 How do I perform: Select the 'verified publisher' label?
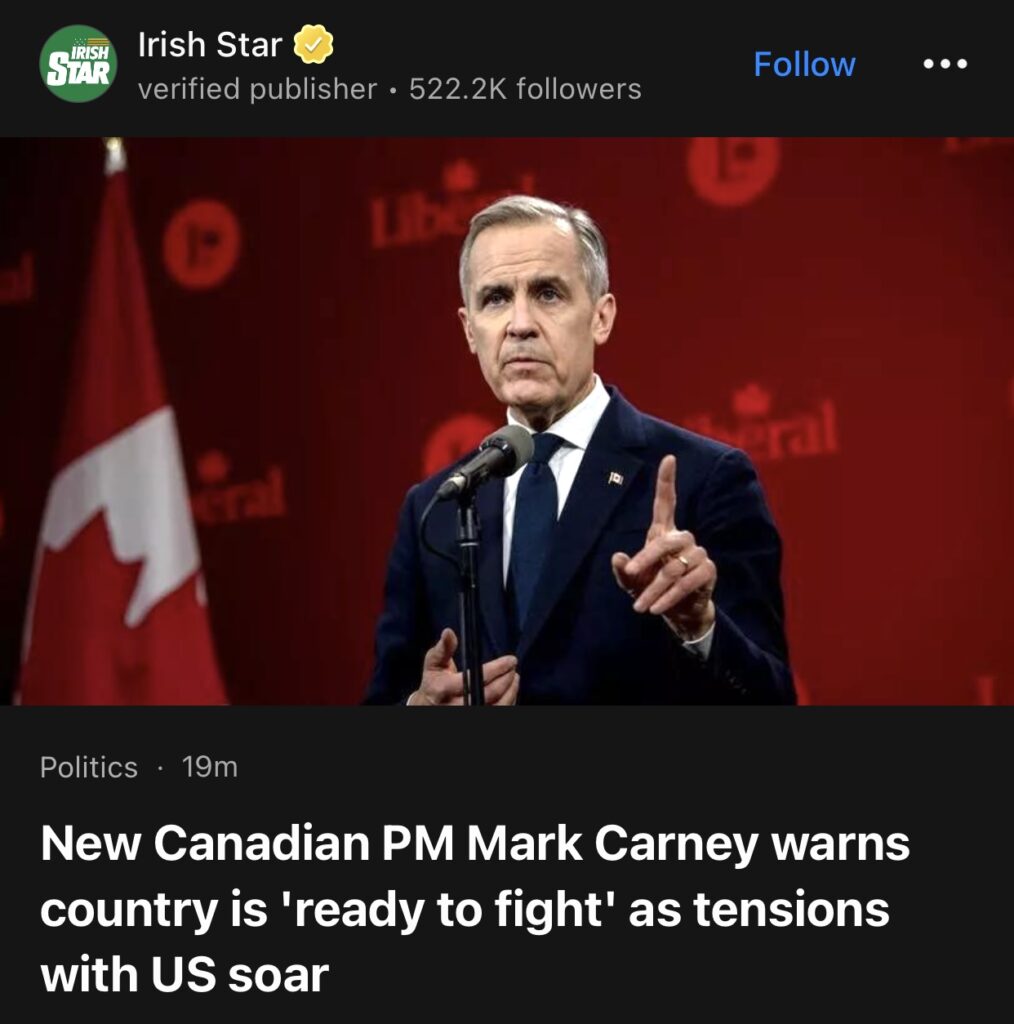pyautogui.click(x=257, y=89)
